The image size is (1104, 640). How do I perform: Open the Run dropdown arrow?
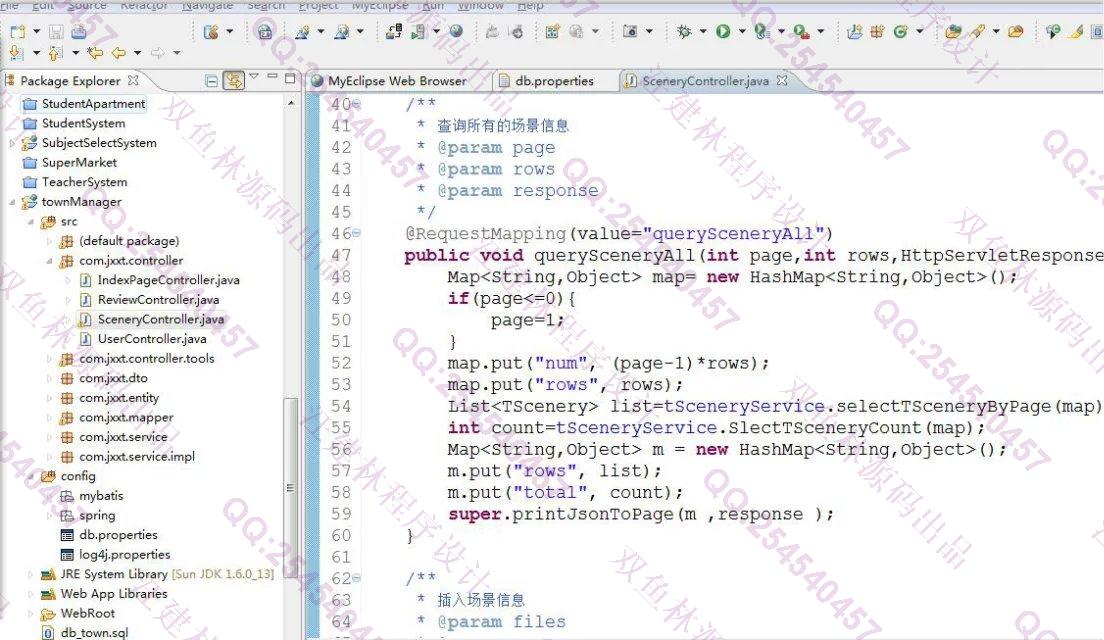tap(741, 32)
